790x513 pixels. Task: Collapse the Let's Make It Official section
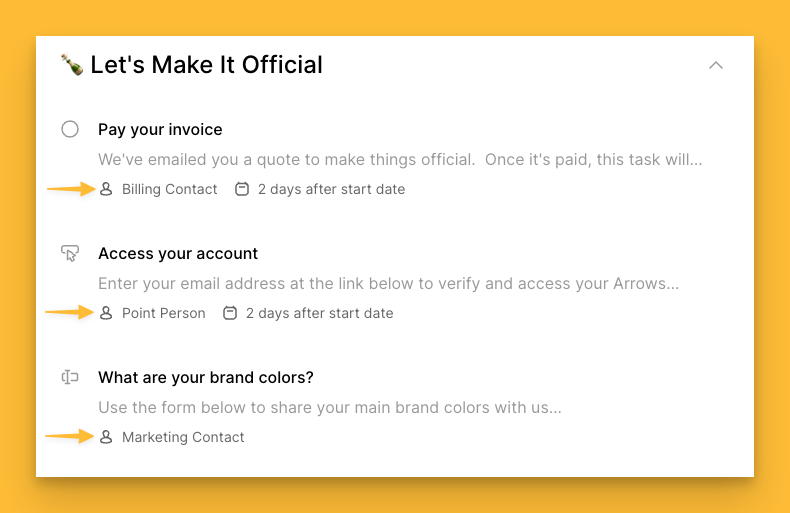pos(715,65)
